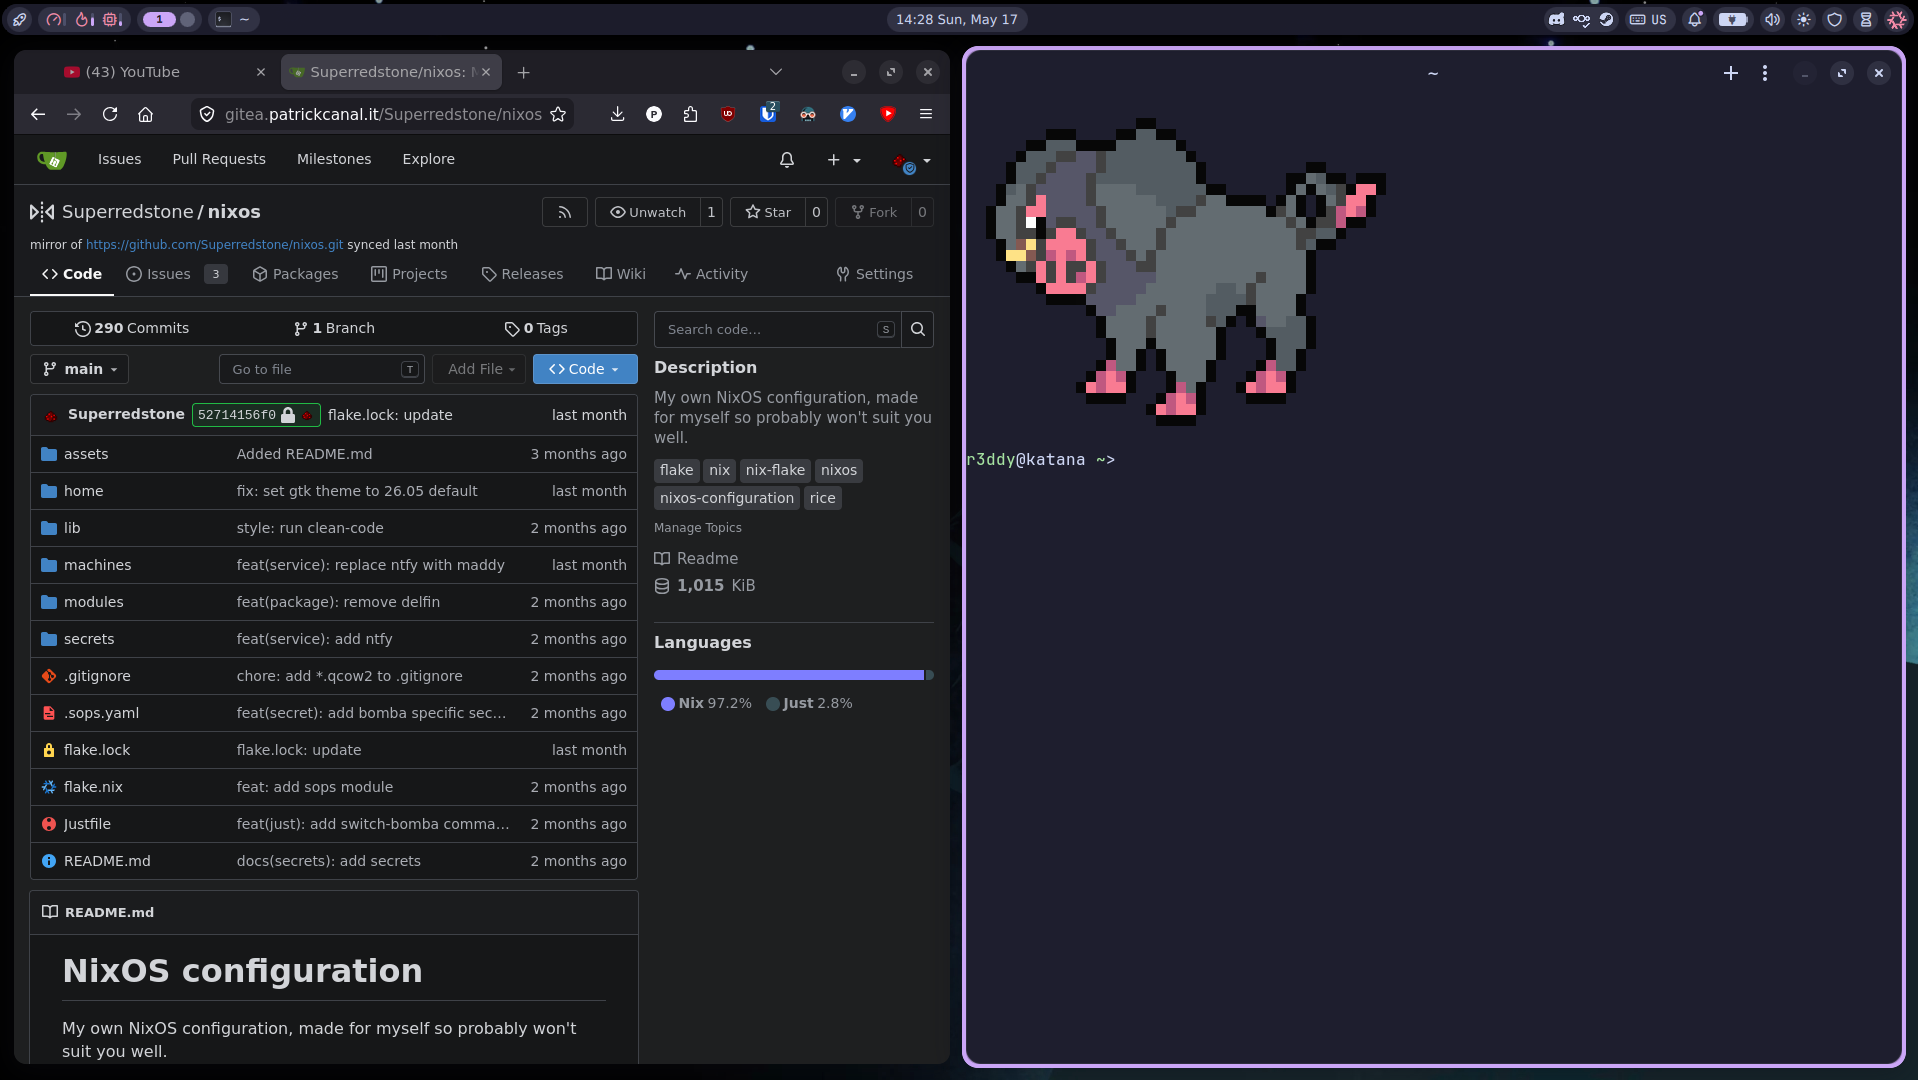Open the volume control in the top bar
The height and width of the screenshot is (1080, 1918).
coord(1772,19)
